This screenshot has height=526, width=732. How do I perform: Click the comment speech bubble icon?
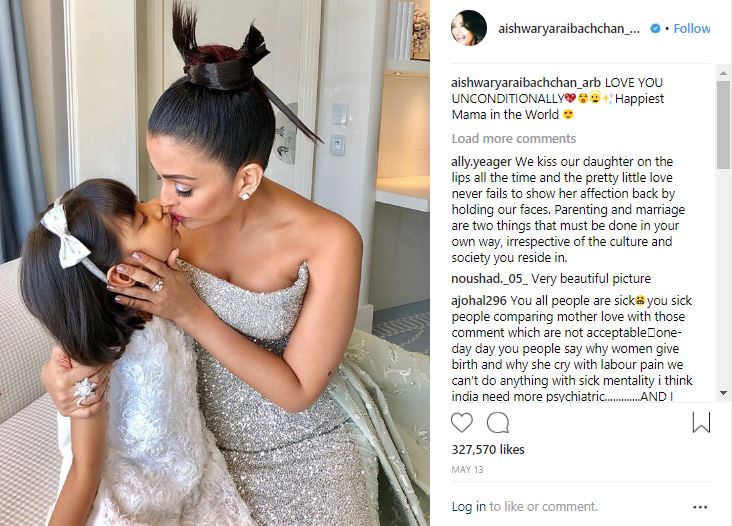click(498, 423)
